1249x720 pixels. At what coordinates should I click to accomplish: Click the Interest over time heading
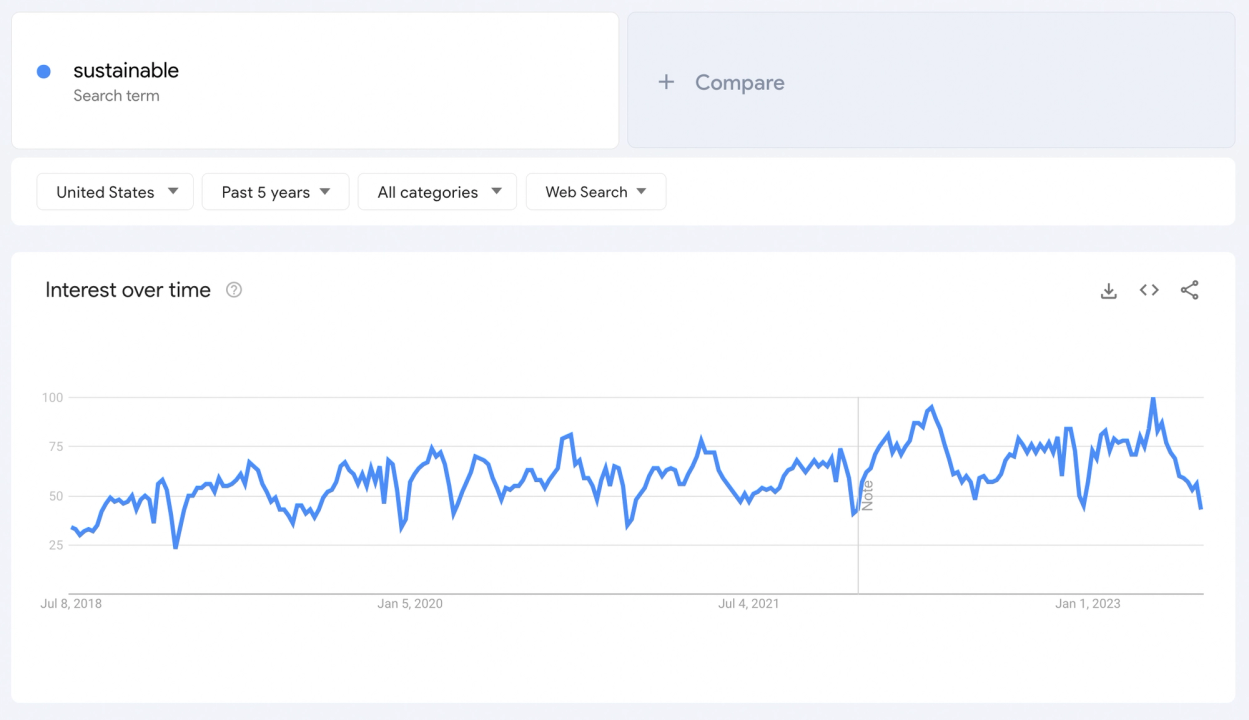point(128,290)
